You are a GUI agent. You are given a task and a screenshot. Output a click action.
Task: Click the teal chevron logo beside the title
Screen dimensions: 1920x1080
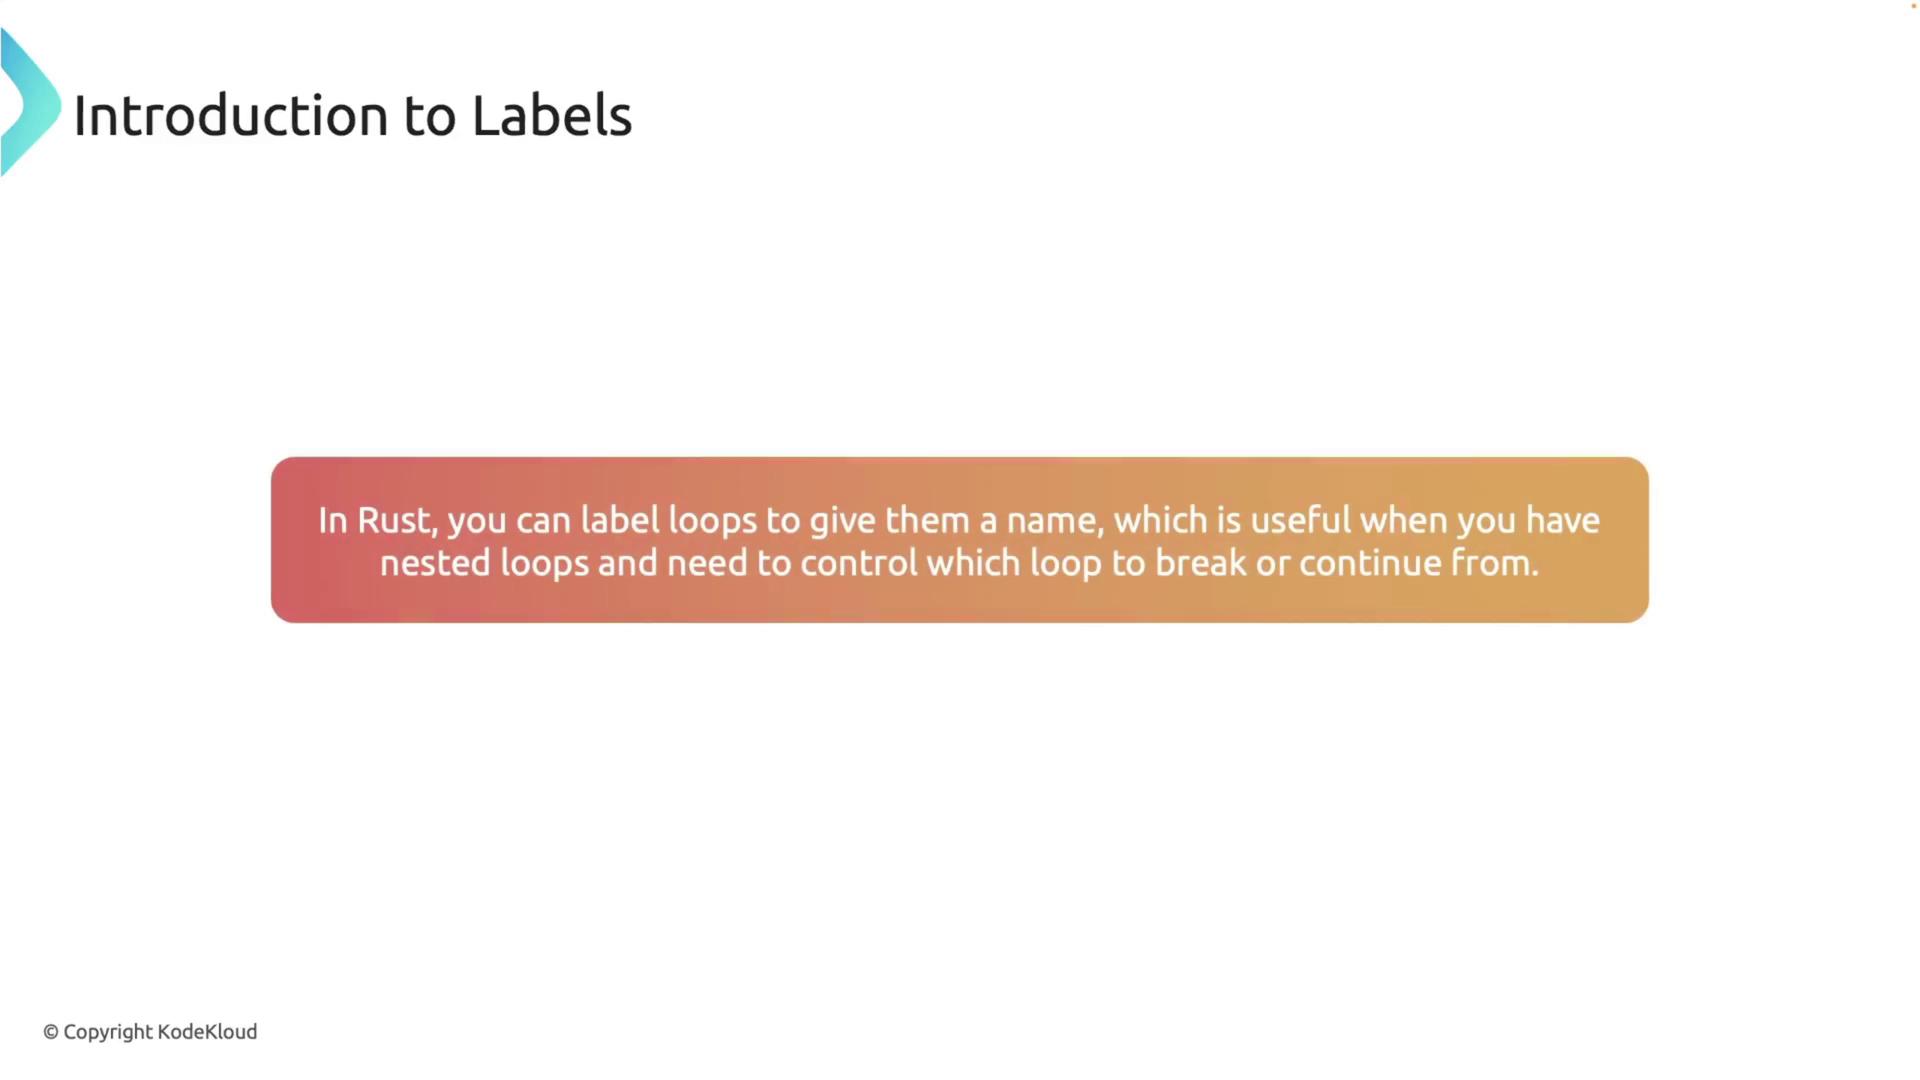pyautogui.click(x=28, y=104)
